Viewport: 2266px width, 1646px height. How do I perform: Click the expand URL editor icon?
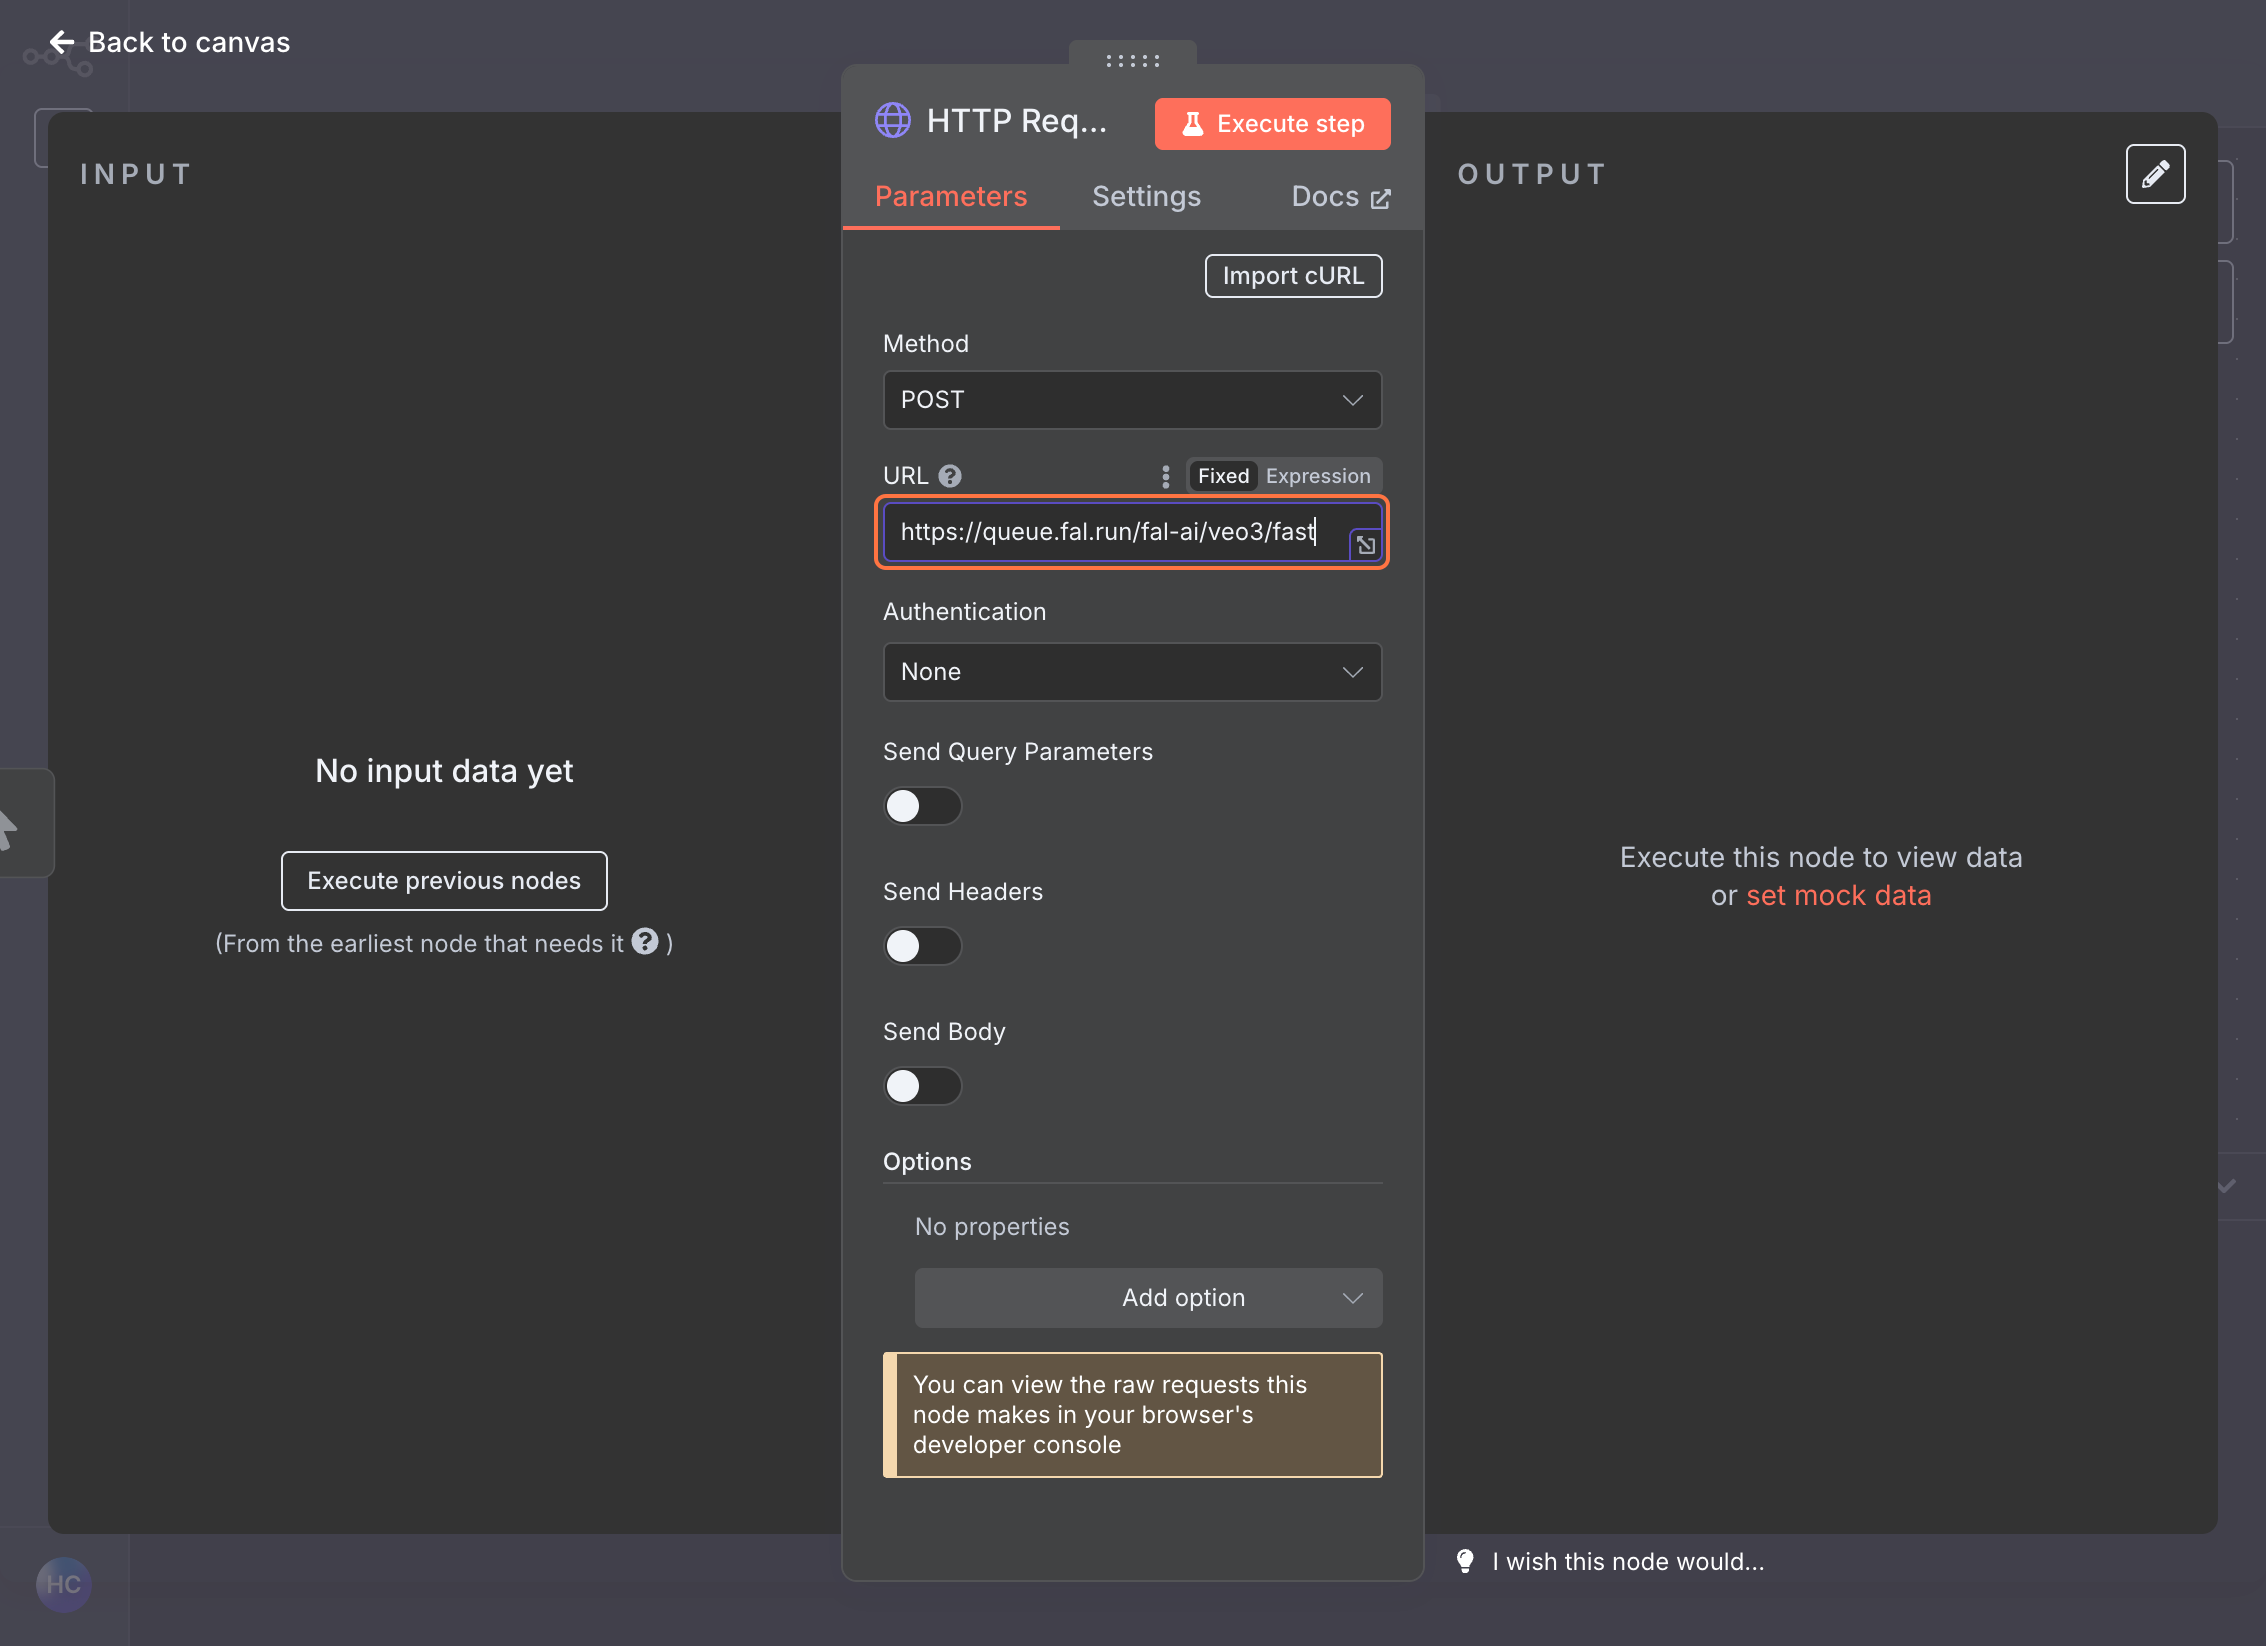tap(1365, 545)
